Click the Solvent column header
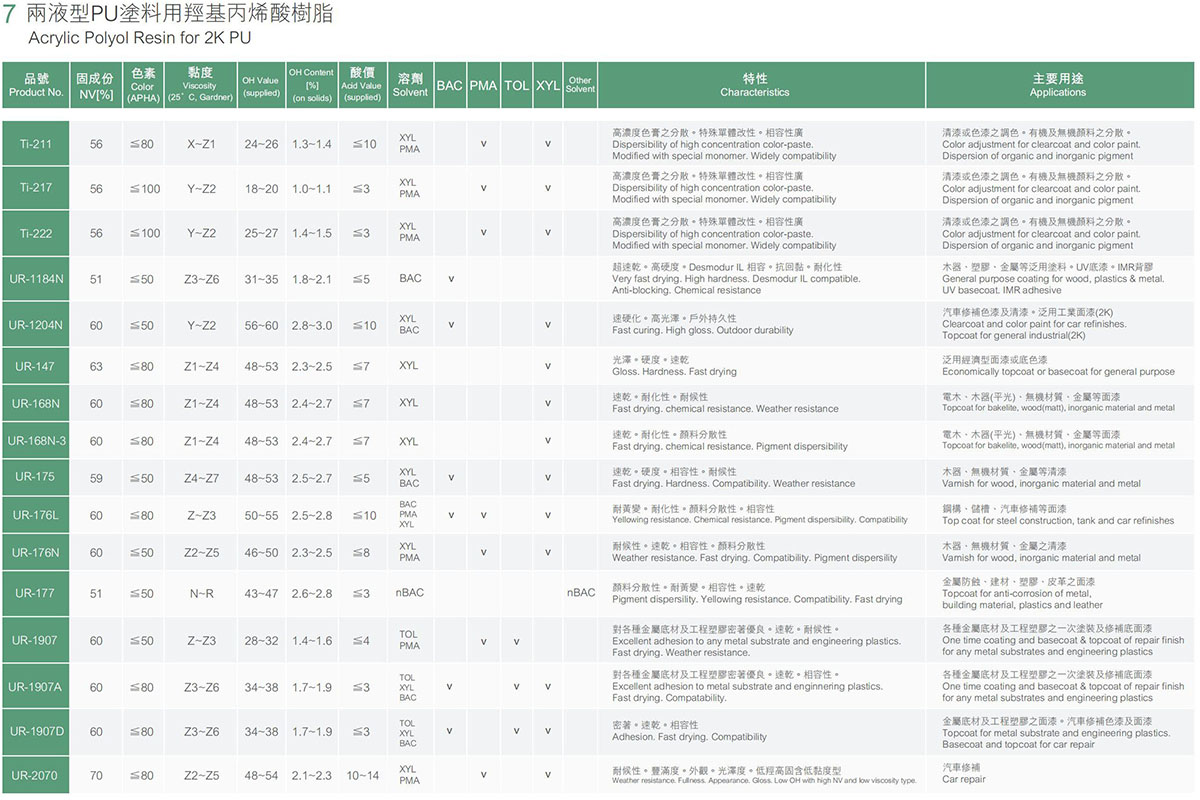Image resolution: width=1200 pixels, height=800 pixels. 410,85
